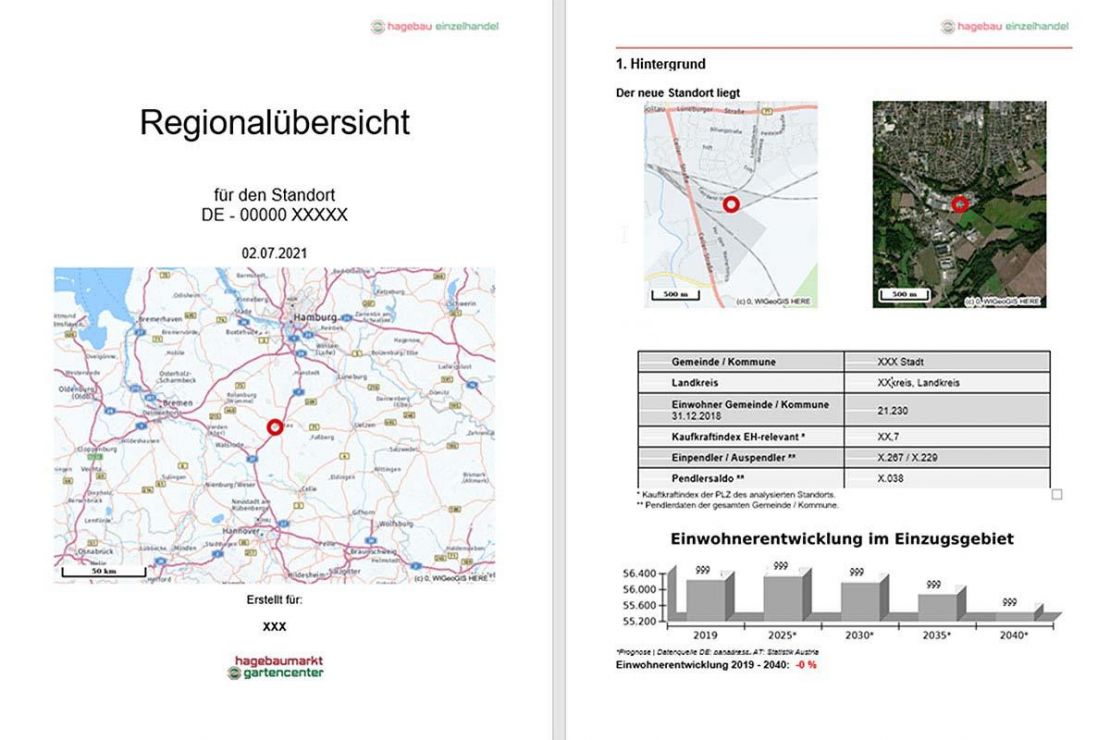Click the red marker on the satellite image
Screen dimensions: 1110x740
pyautogui.click(x=959, y=205)
